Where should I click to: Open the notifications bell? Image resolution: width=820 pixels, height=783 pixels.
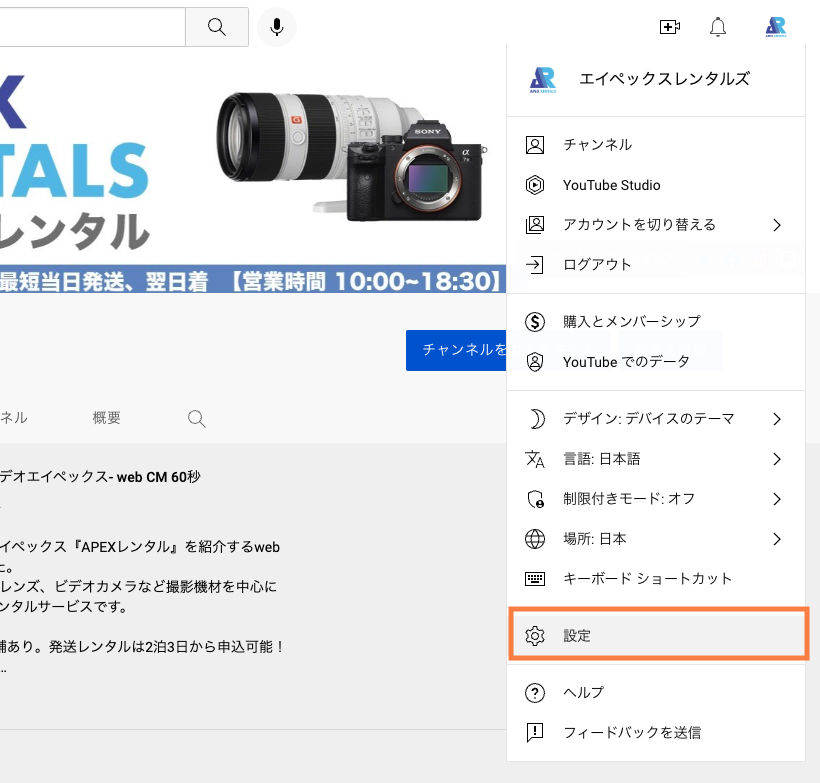tap(718, 27)
